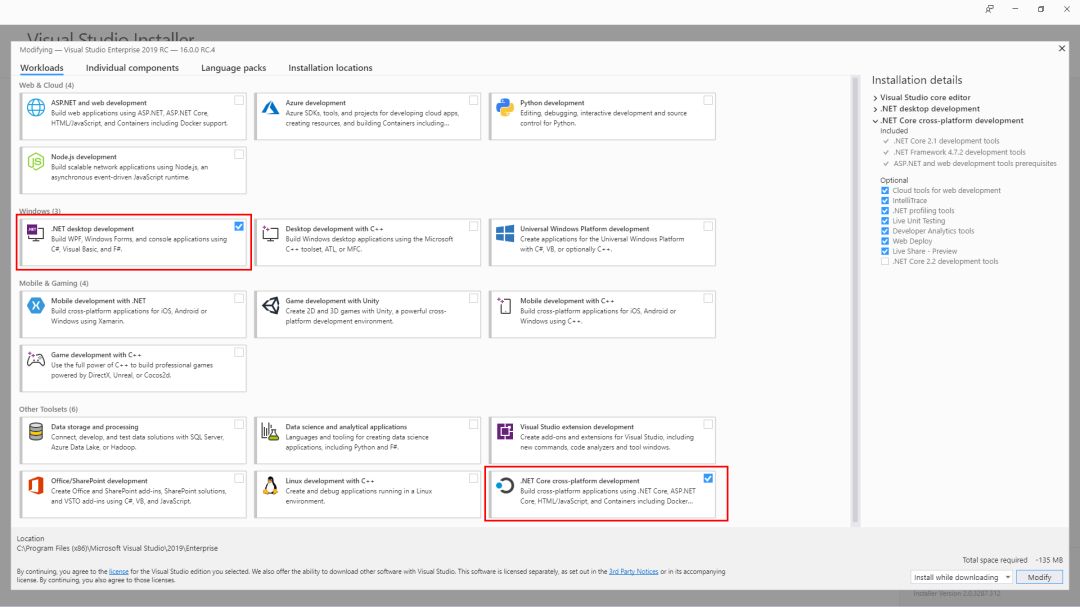Click the Python development icon
The width and height of the screenshot is (1080, 607).
pyautogui.click(x=505, y=107)
